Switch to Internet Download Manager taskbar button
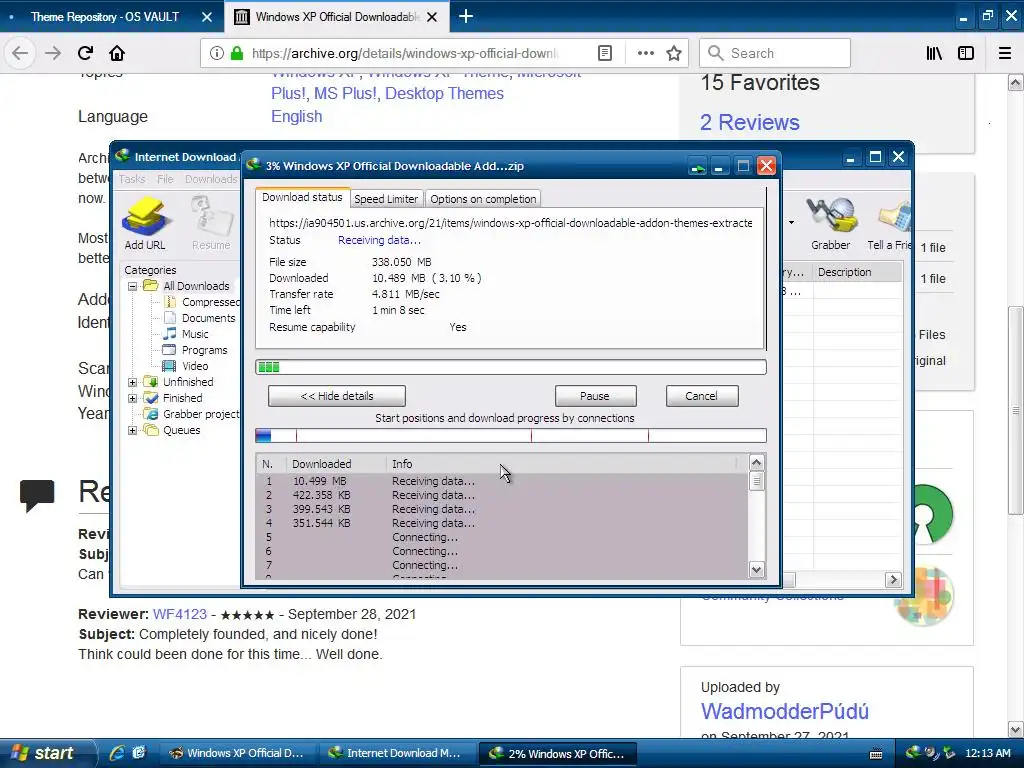The height and width of the screenshot is (768, 1024). click(x=396, y=753)
